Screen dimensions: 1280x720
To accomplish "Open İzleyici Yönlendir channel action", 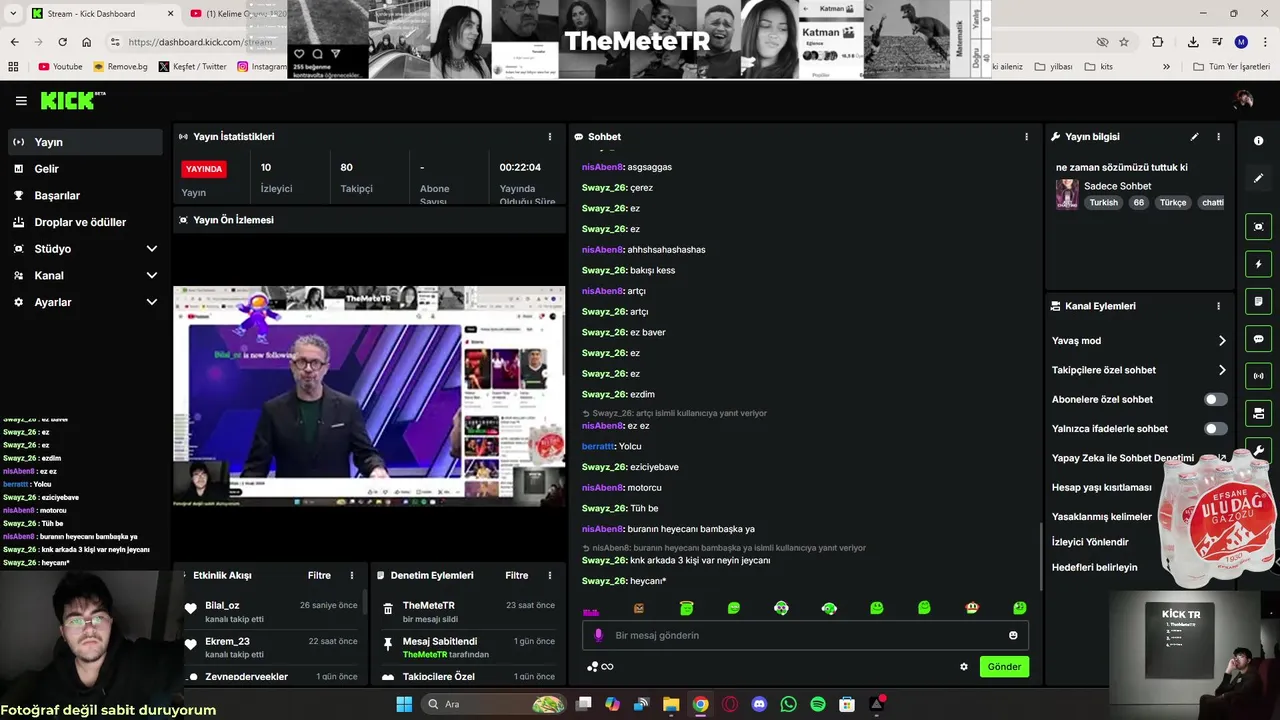I will (x=1090, y=542).
